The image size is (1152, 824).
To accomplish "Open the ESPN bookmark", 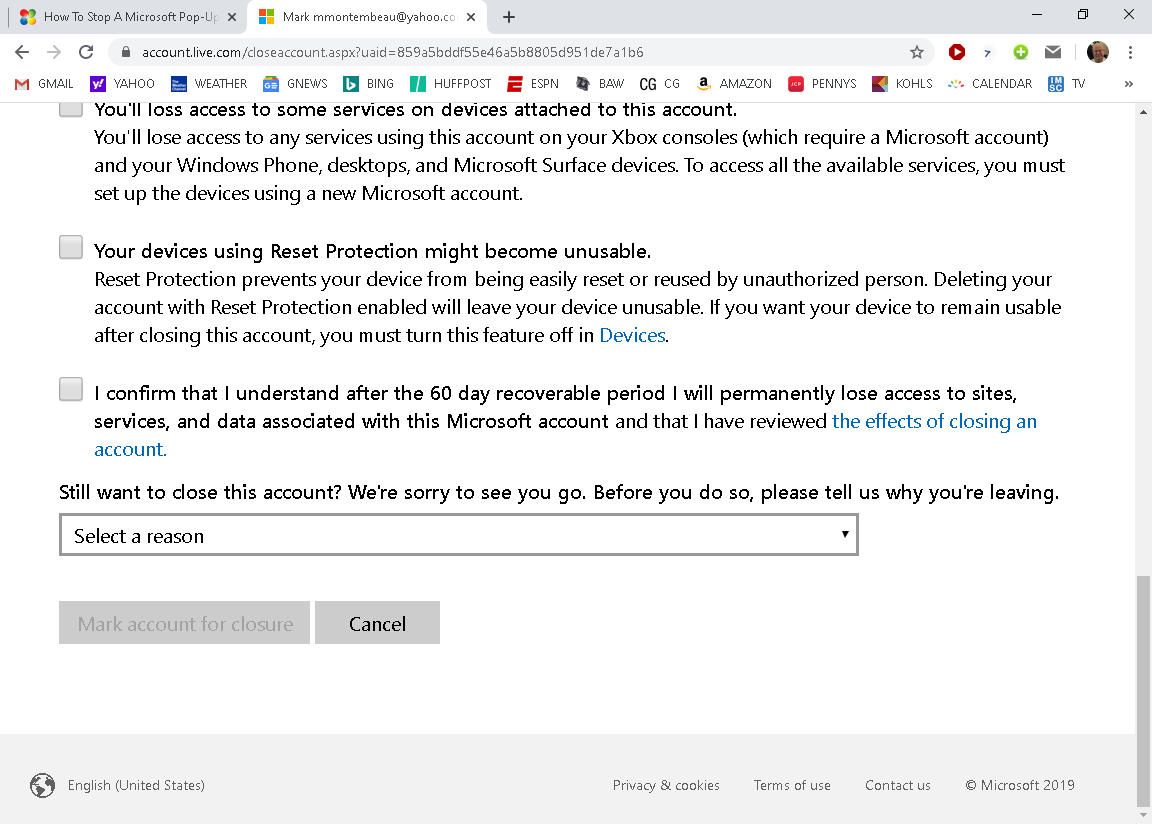I will coord(533,84).
